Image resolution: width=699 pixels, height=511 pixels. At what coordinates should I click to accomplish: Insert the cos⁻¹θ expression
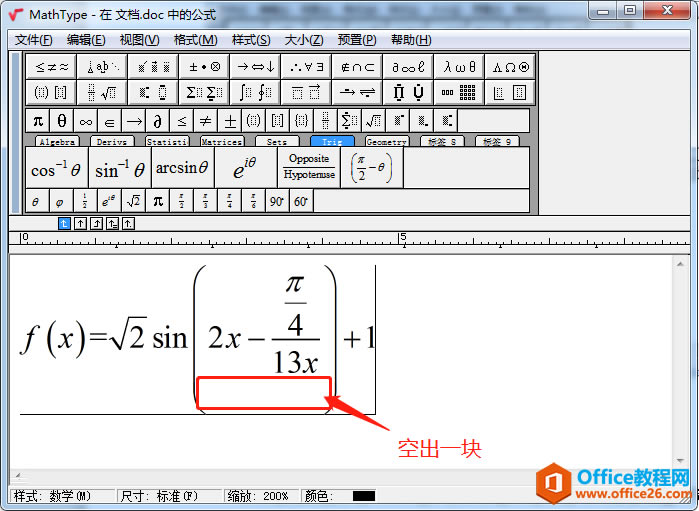pos(57,168)
